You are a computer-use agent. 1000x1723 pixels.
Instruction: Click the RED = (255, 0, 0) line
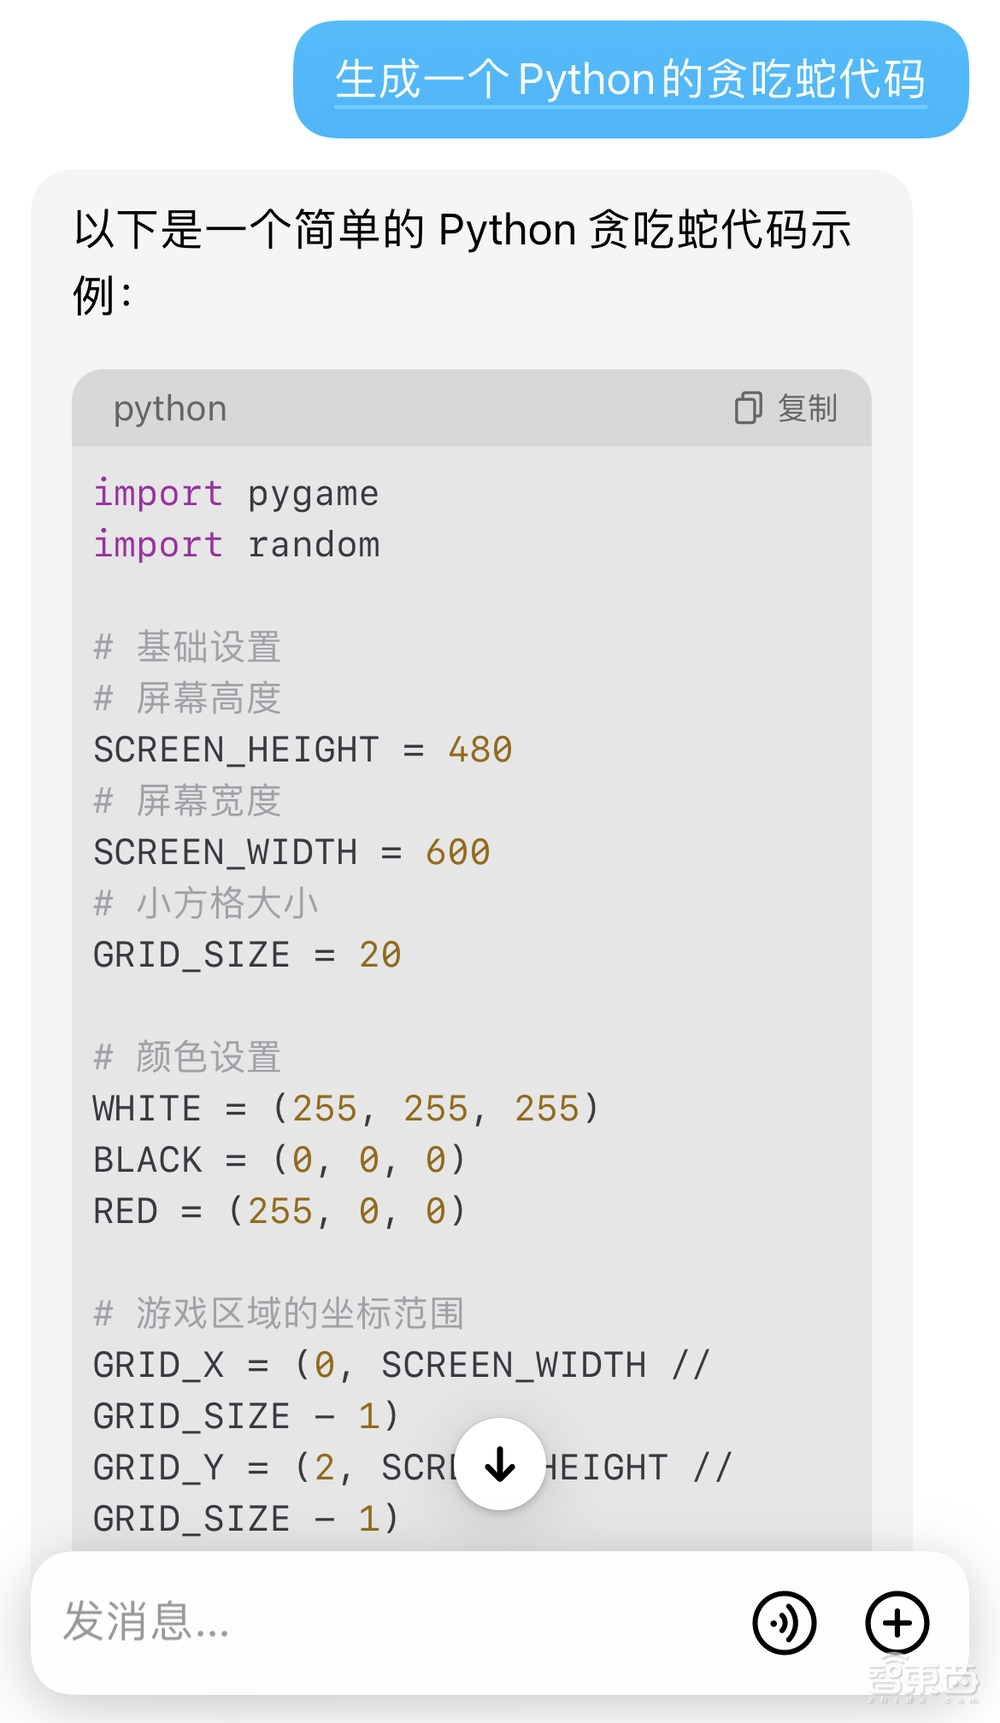(x=279, y=1211)
